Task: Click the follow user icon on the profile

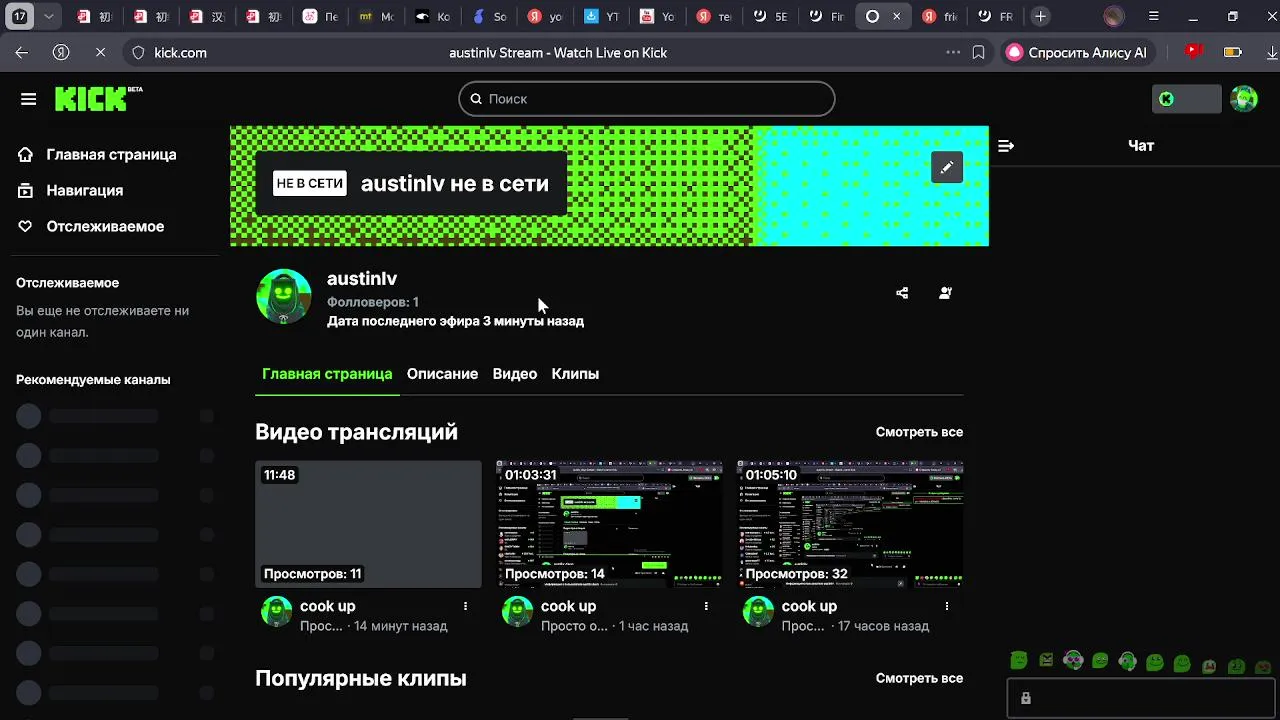Action: coord(945,293)
